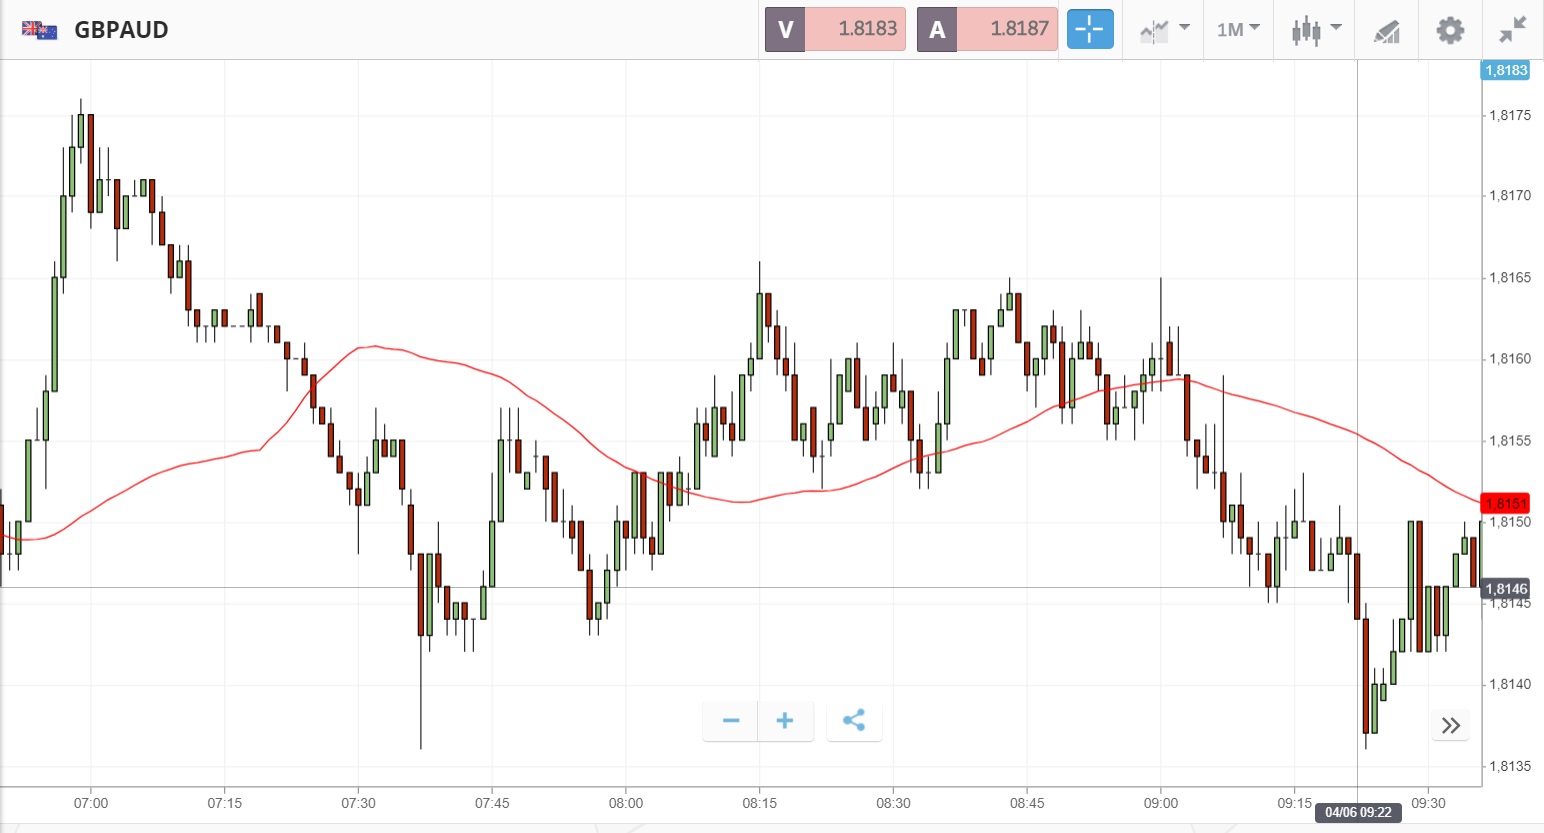This screenshot has width=1544, height=833.
Task: Click the GBPAUD symbol name
Action: (x=121, y=30)
